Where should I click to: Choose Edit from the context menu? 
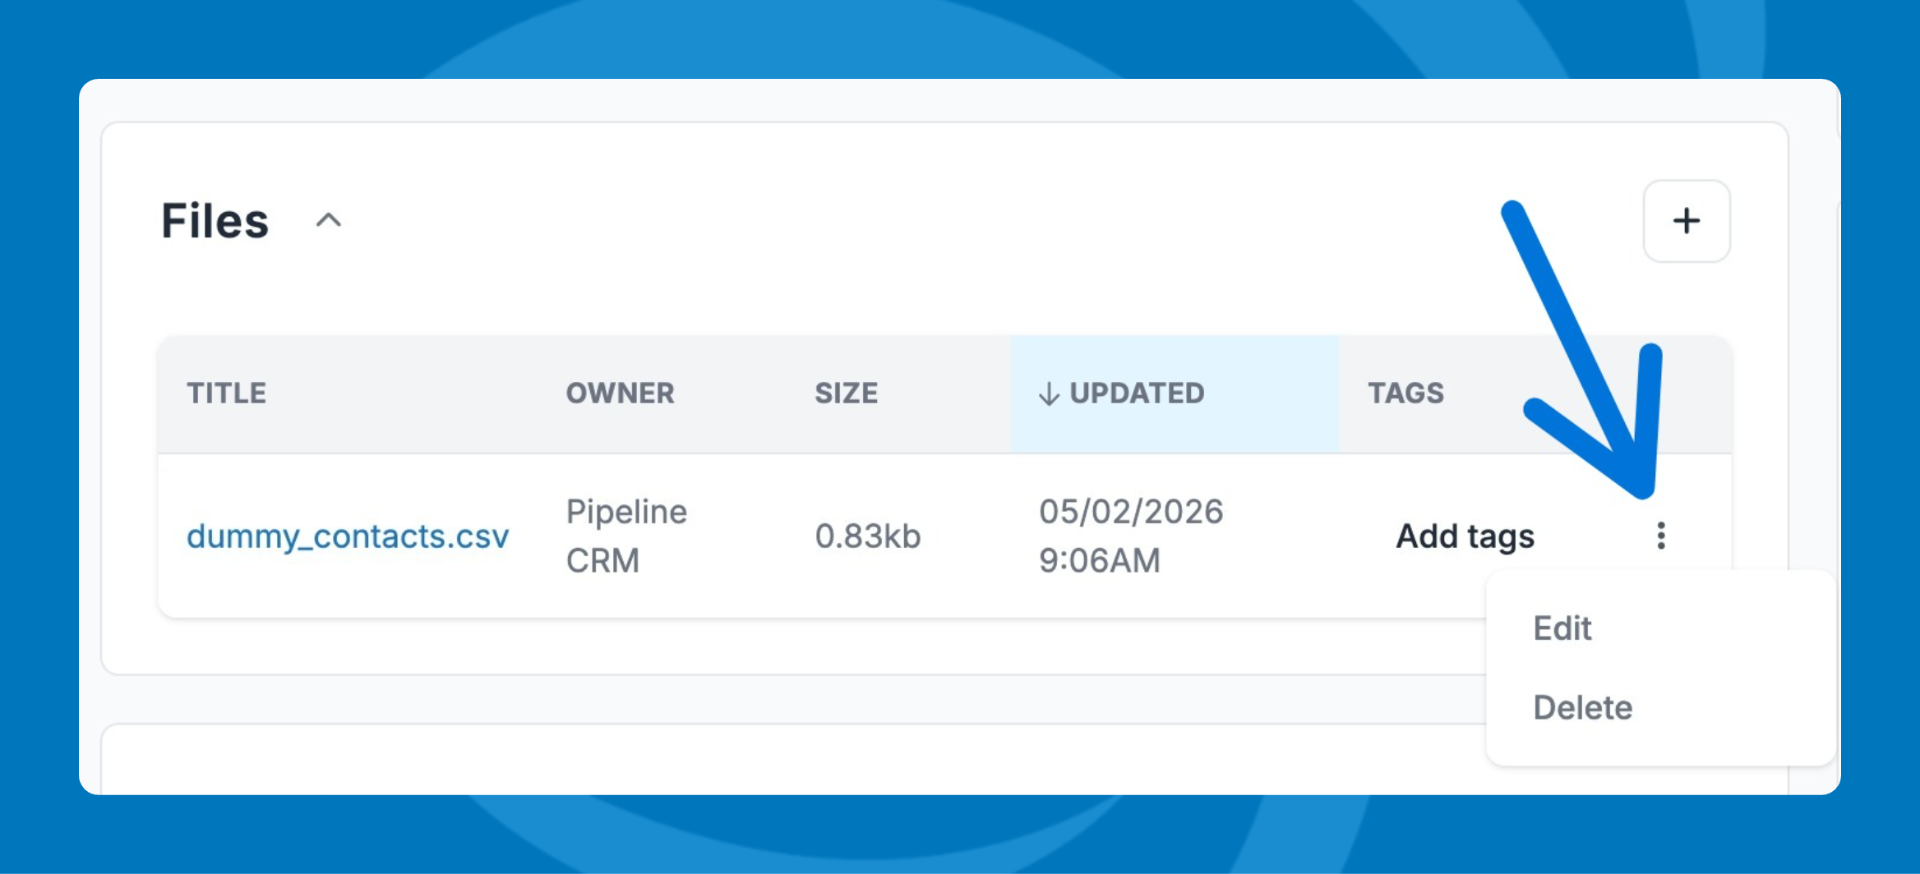click(x=1562, y=628)
